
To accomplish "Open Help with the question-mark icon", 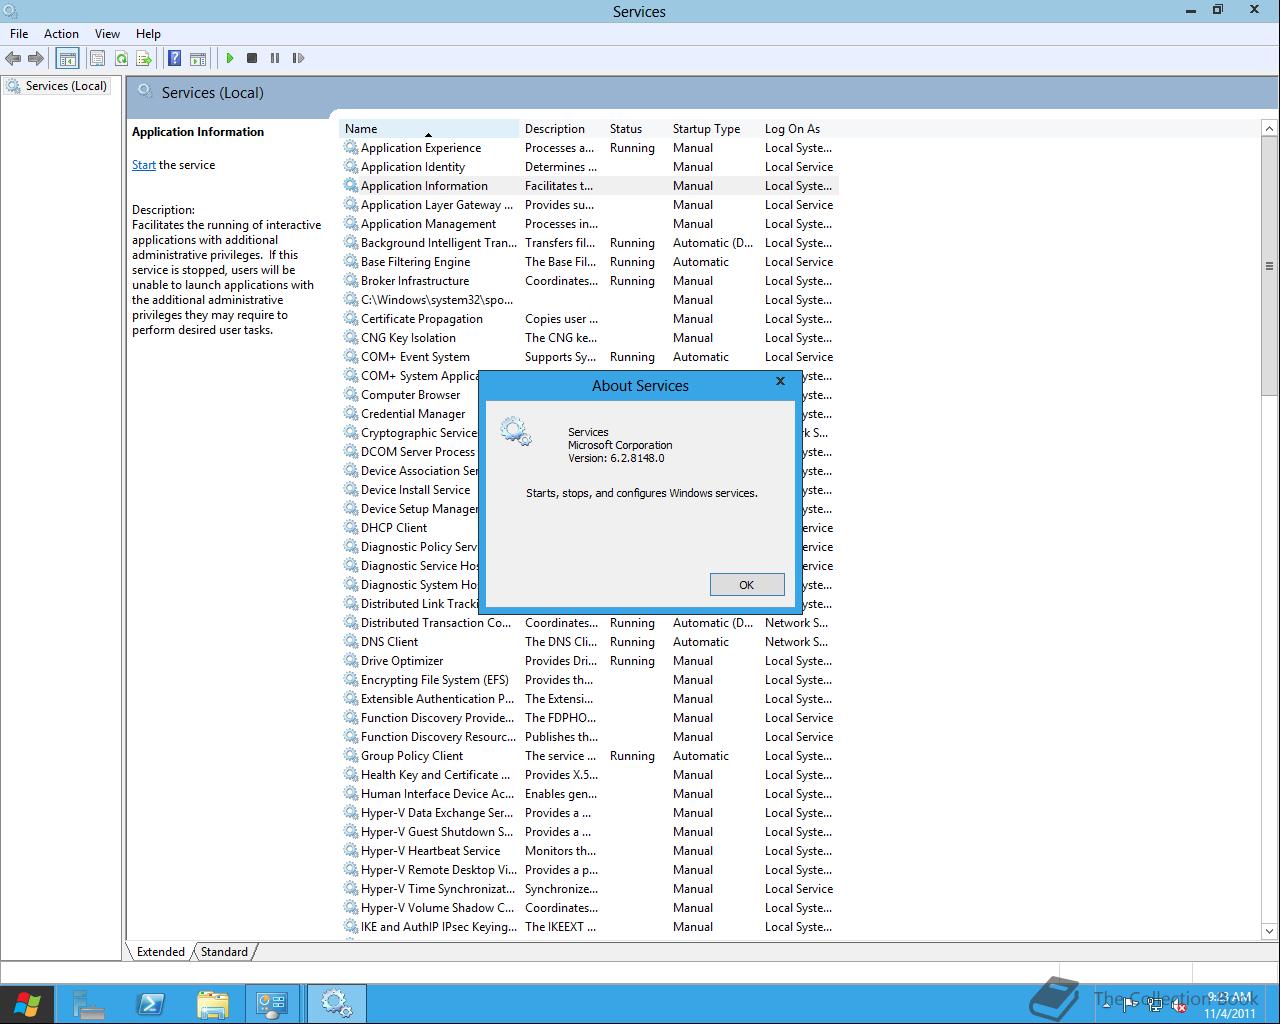I will pyautogui.click(x=174, y=58).
